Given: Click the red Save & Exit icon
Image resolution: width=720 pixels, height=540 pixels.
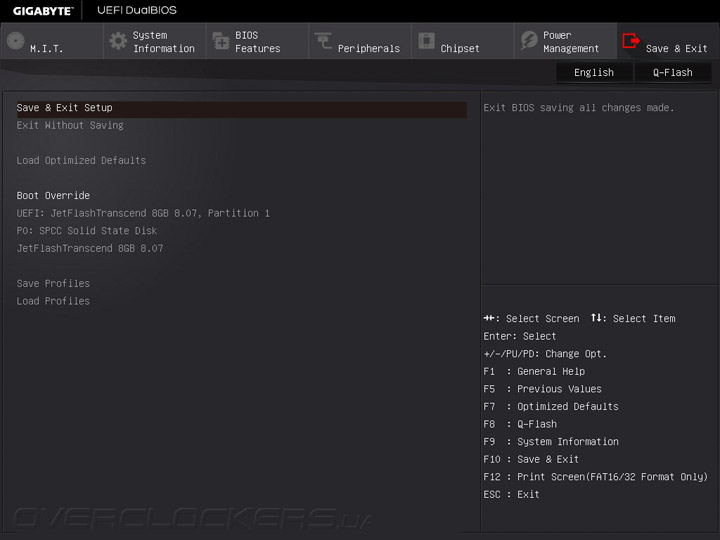Looking at the screenshot, I should [631, 42].
